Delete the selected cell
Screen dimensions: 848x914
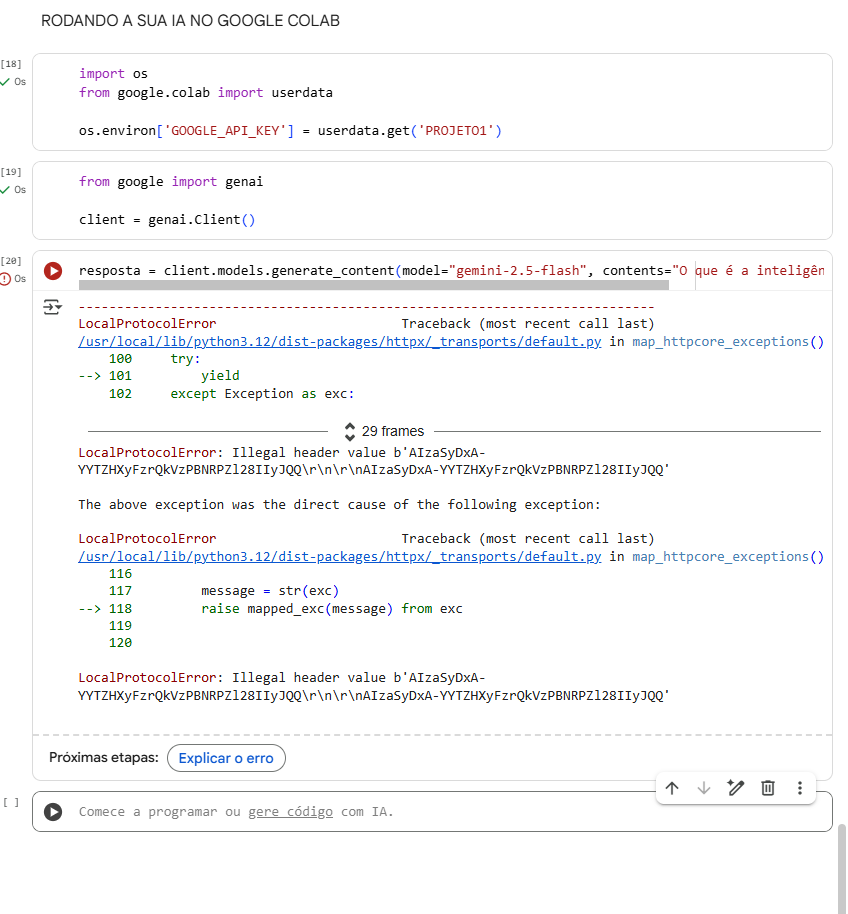click(x=768, y=788)
